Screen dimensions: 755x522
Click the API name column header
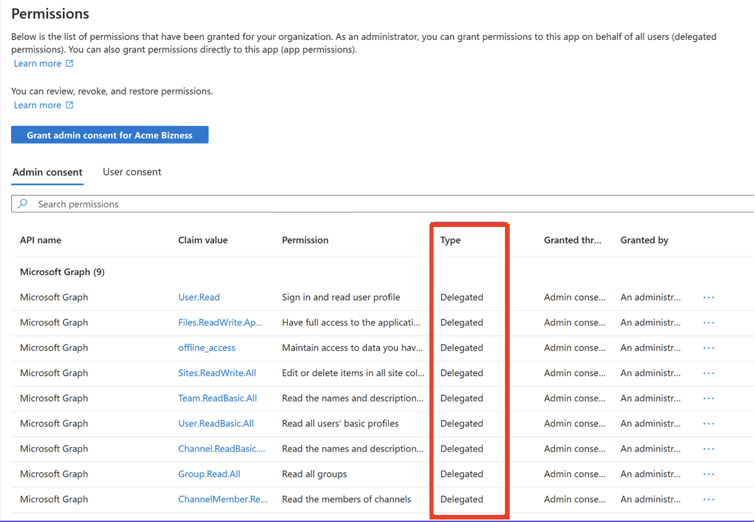(x=40, y=240)
